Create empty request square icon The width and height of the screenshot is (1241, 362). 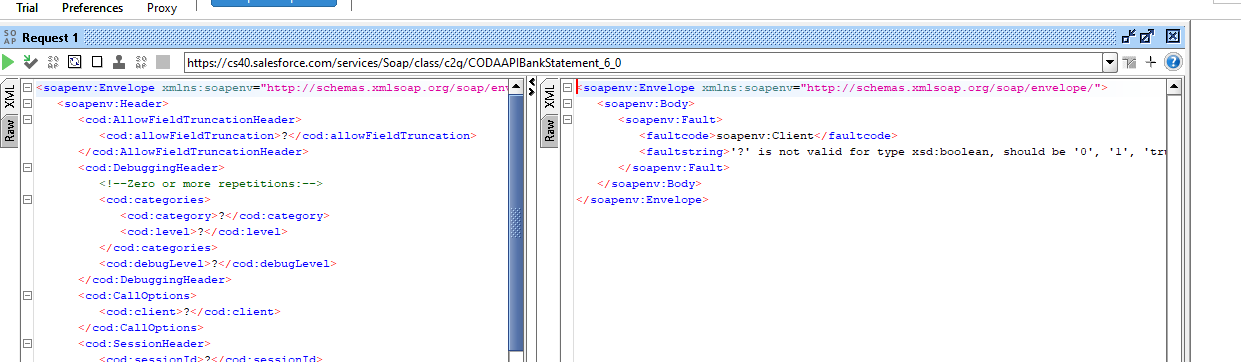tap(97, 62)
